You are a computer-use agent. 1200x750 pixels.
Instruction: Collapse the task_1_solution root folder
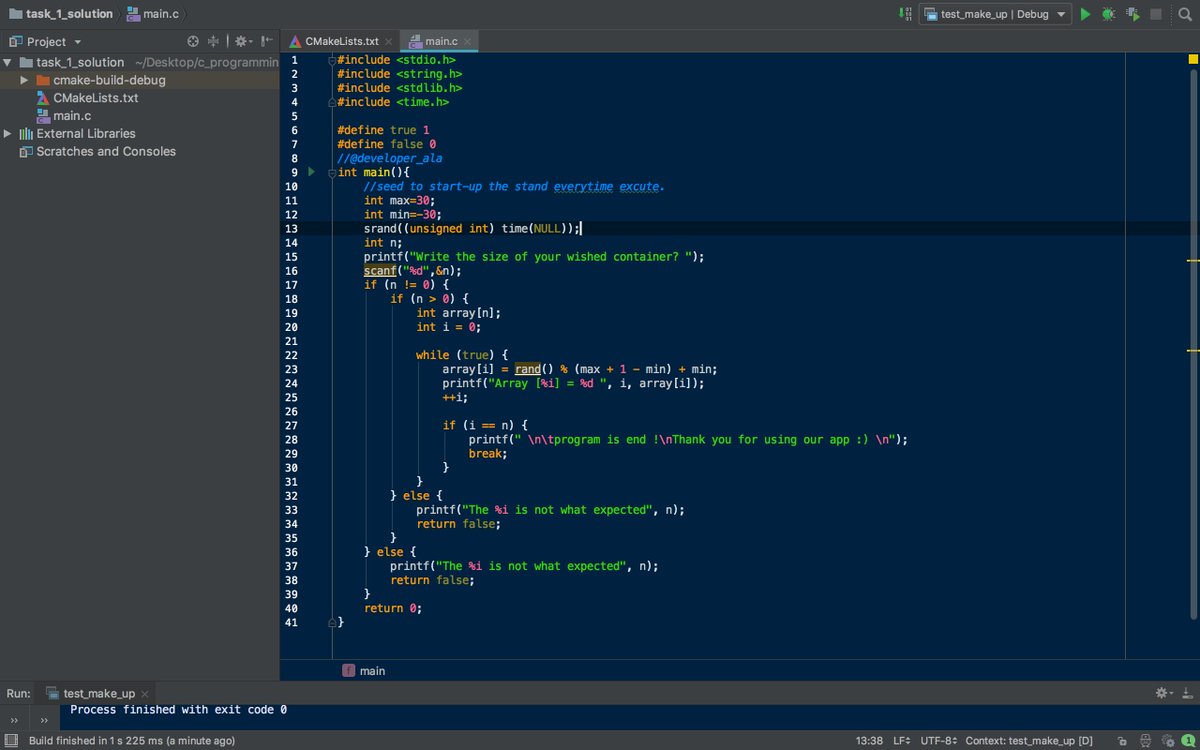[x=9, y=62]
